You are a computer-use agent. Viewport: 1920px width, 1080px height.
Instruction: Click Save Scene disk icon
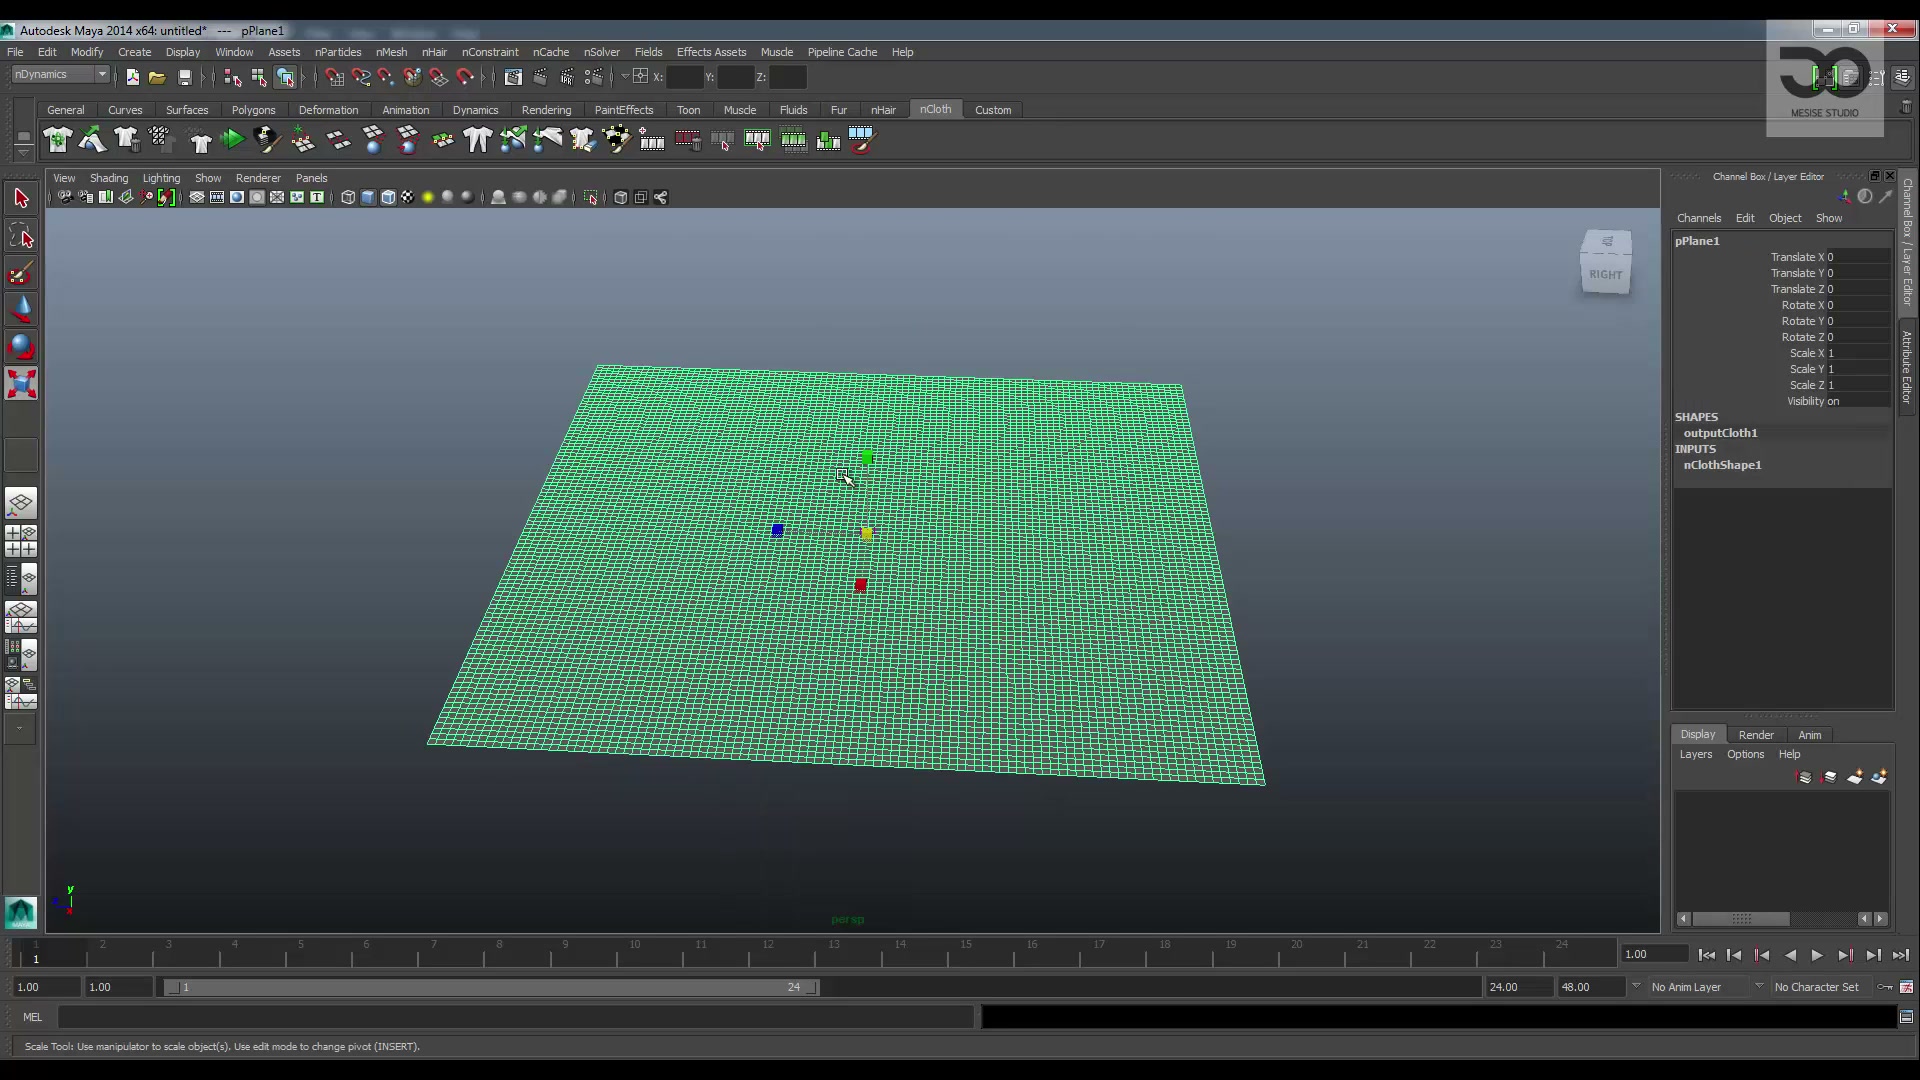click(x=184, y=77)
